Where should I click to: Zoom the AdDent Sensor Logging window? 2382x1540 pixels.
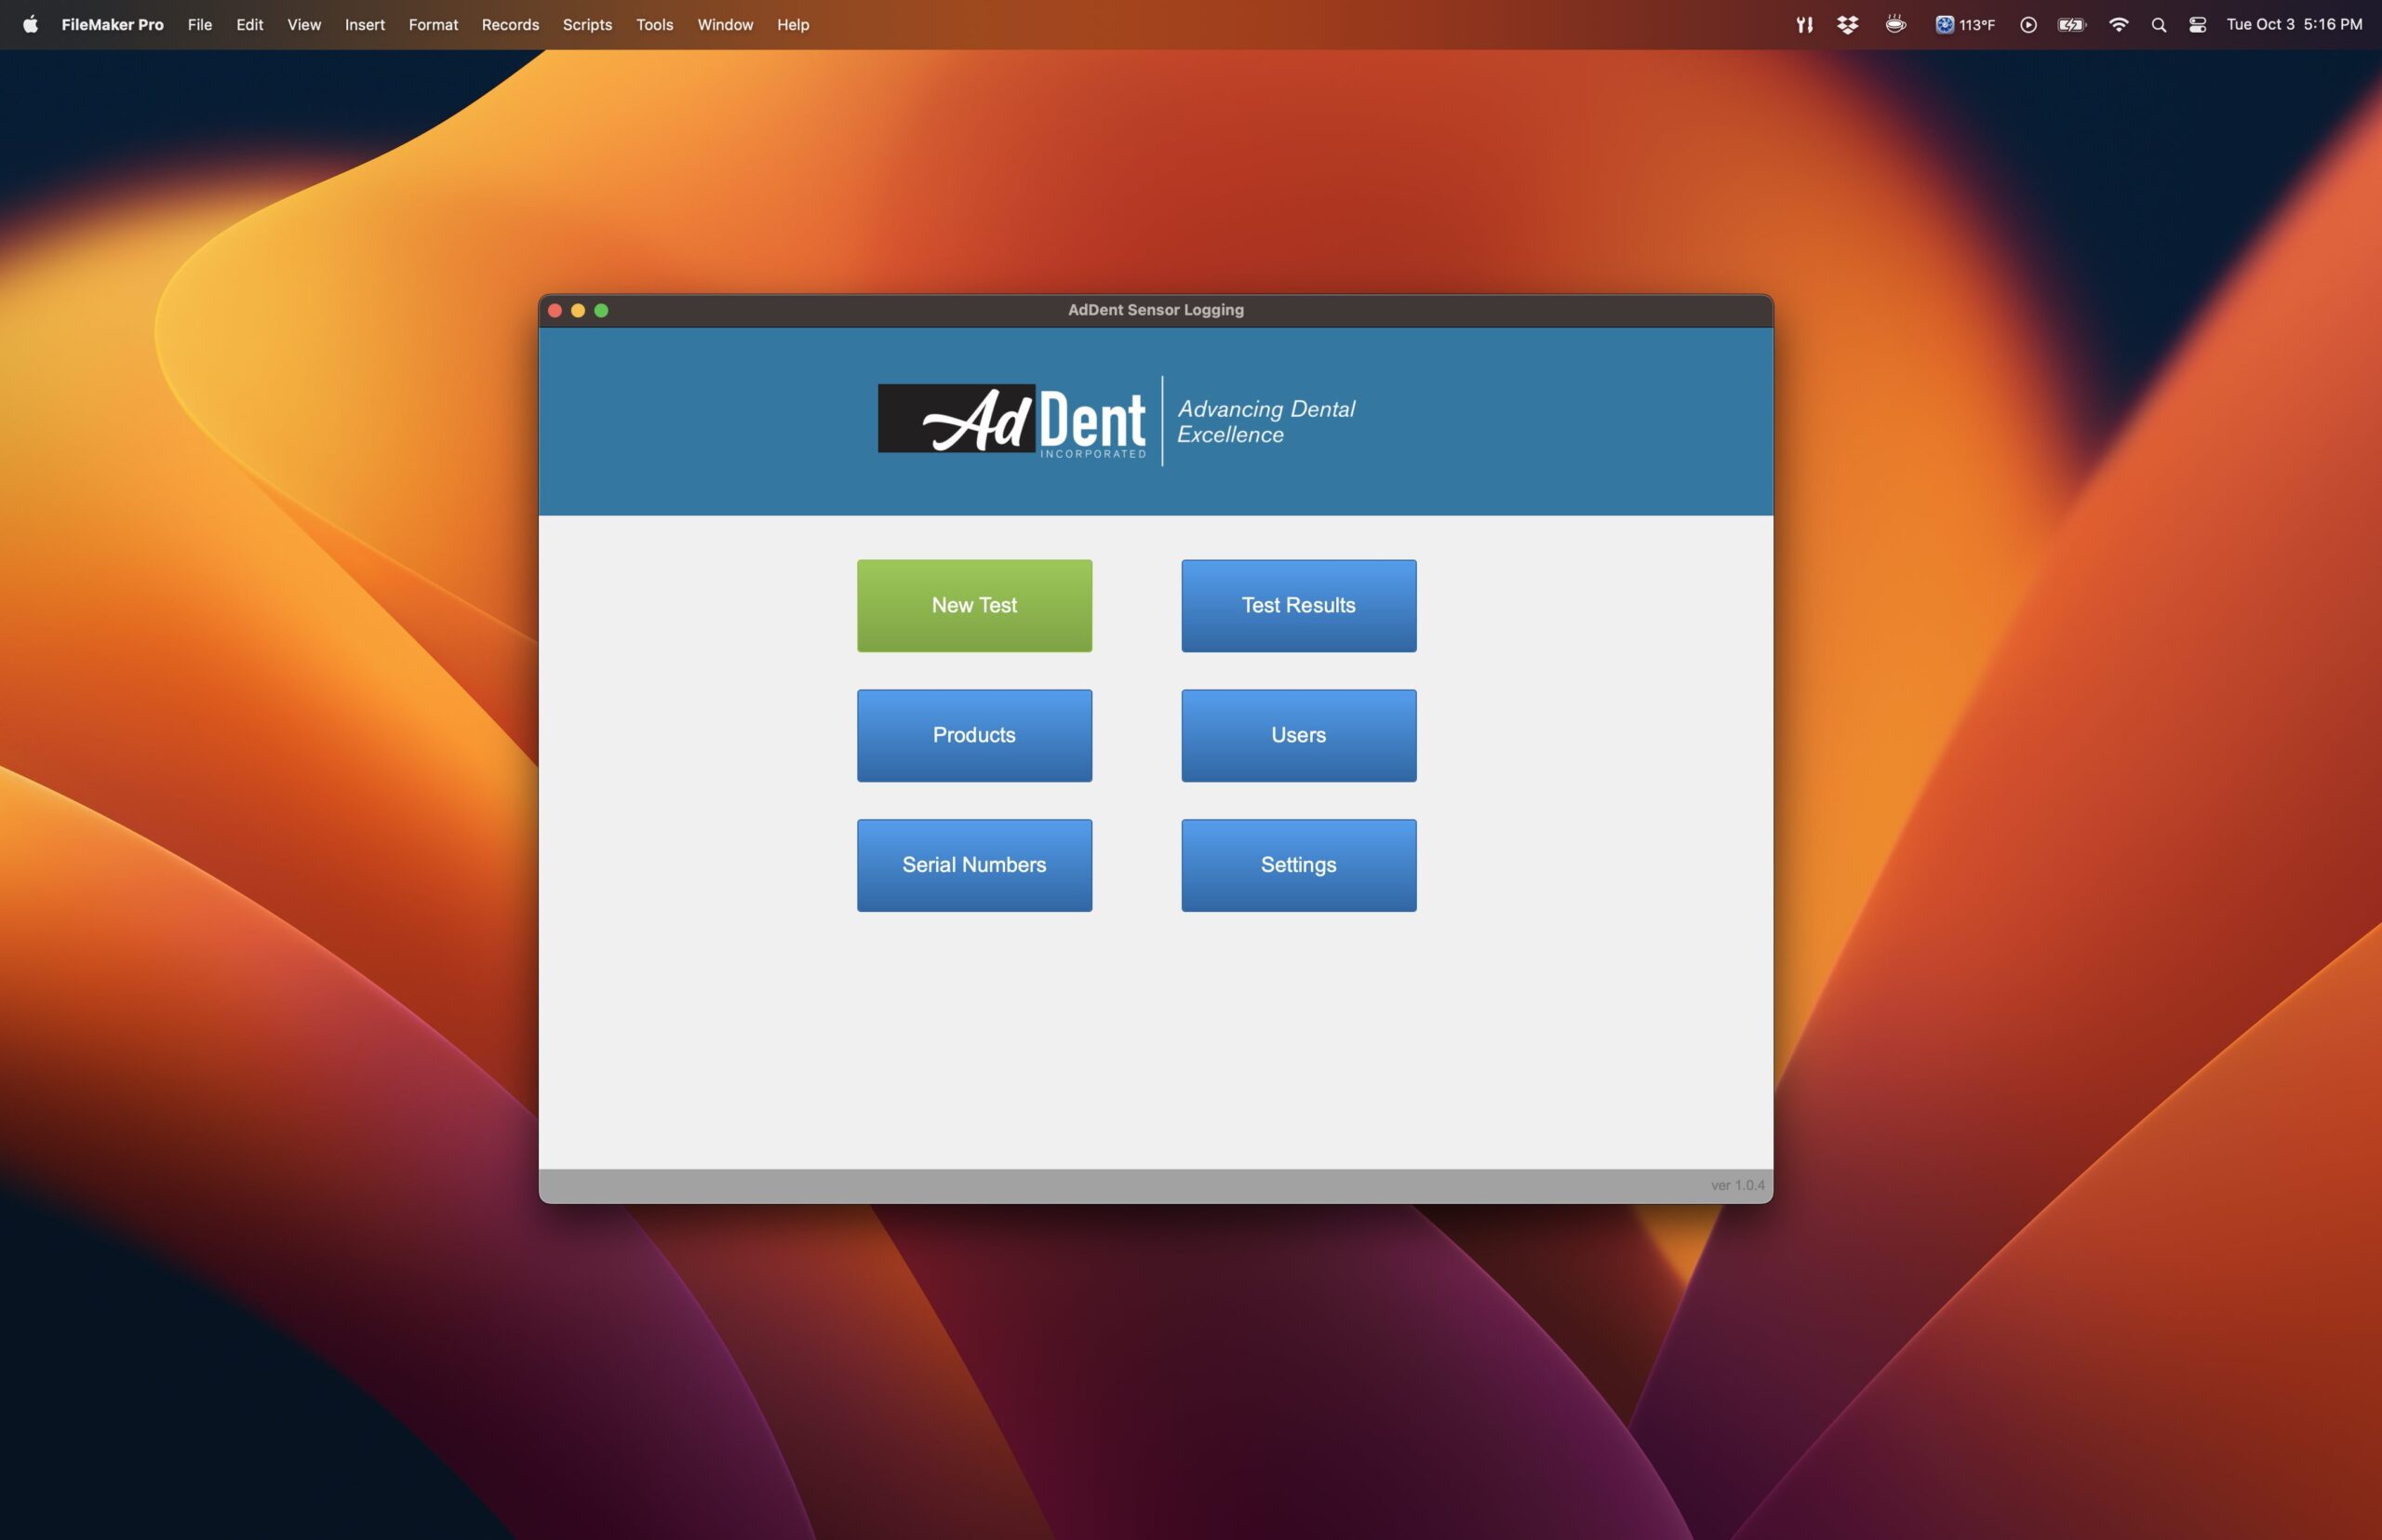(601, 310)
